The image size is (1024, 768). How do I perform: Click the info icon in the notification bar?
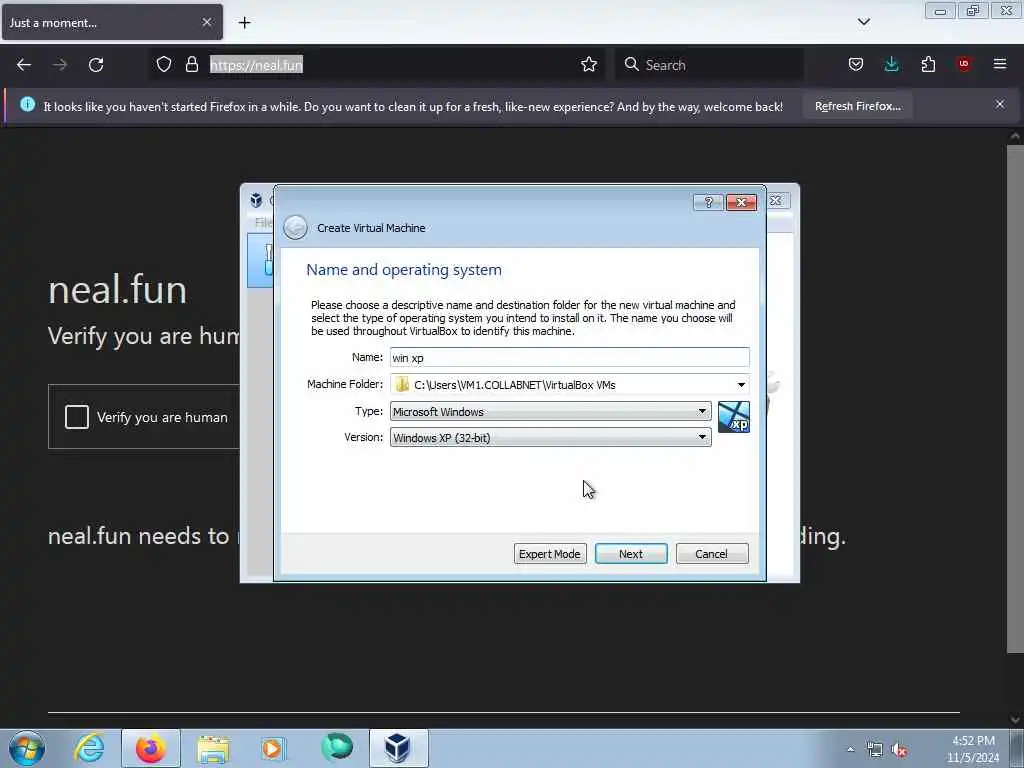pos(27,104)
